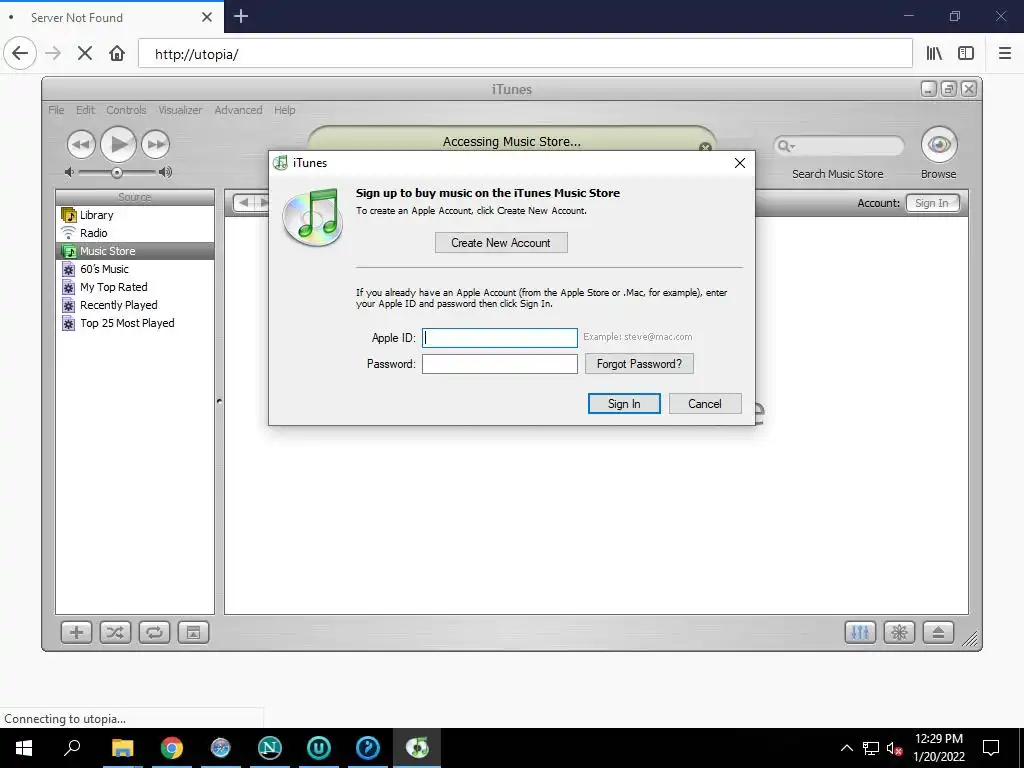This screenshot has width=1024, height=768.
Task: Click the add playlist plus button
Action: pos(76,632)
